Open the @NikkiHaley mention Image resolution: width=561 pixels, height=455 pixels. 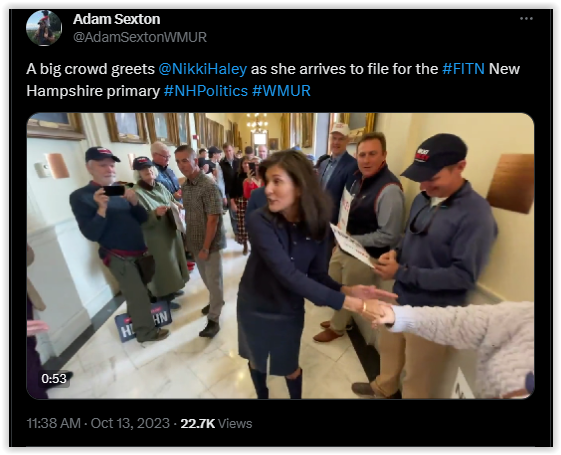(x=203, y=69)
